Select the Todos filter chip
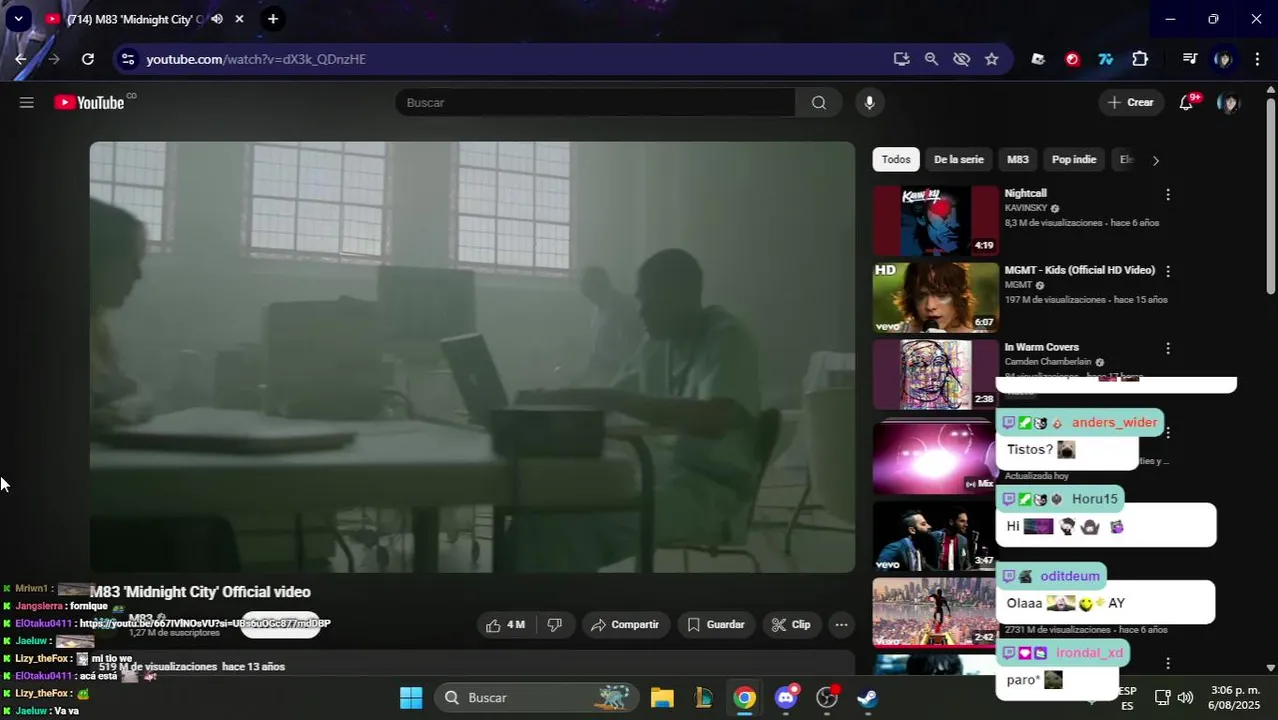The image size is (1278, 720). (x=896, y=160)
